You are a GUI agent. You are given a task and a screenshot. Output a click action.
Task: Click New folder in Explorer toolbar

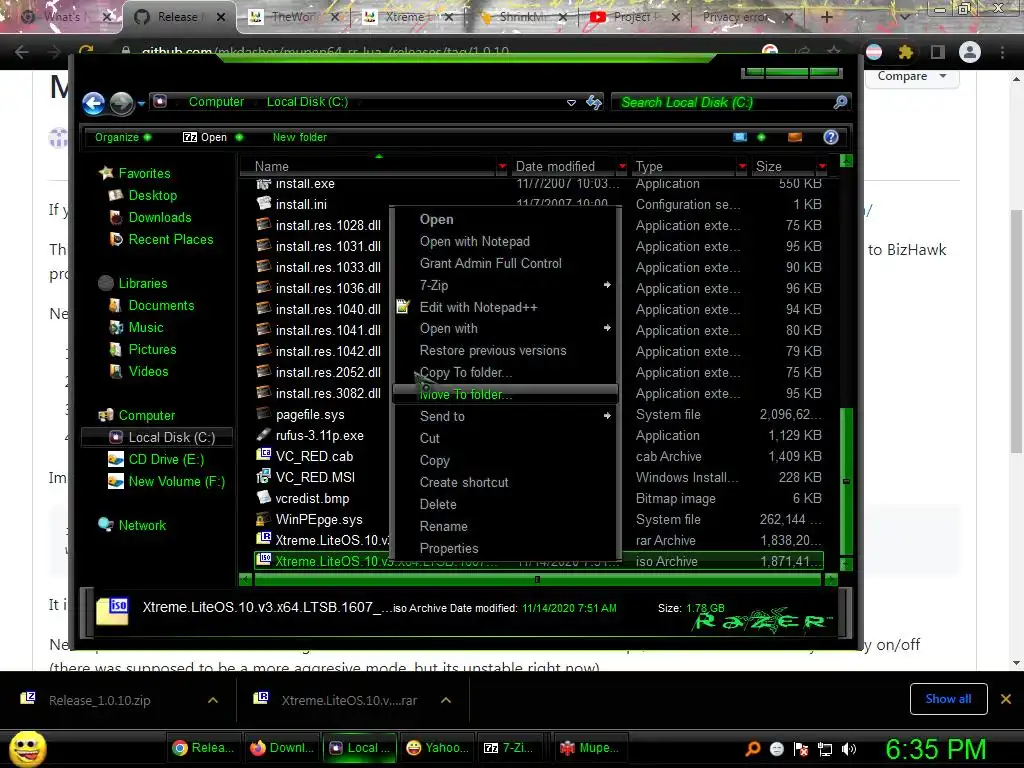(x=300, y=137)
